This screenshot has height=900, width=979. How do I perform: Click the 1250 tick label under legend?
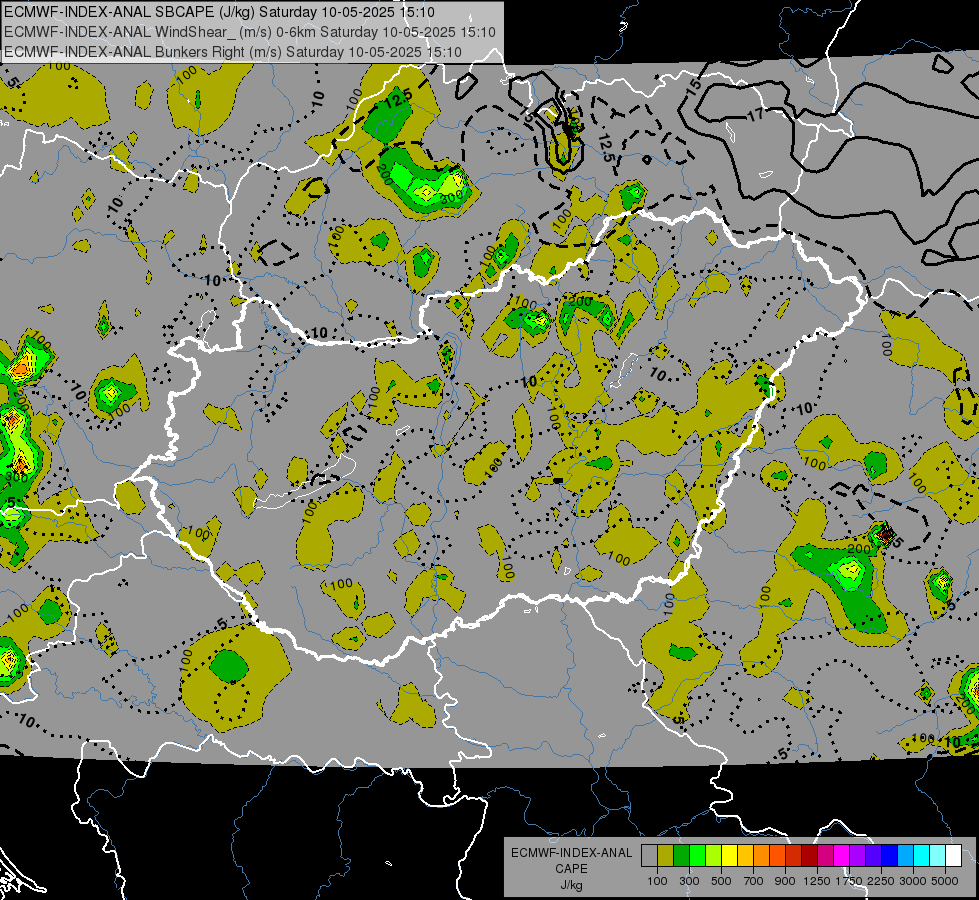(817, 881)
